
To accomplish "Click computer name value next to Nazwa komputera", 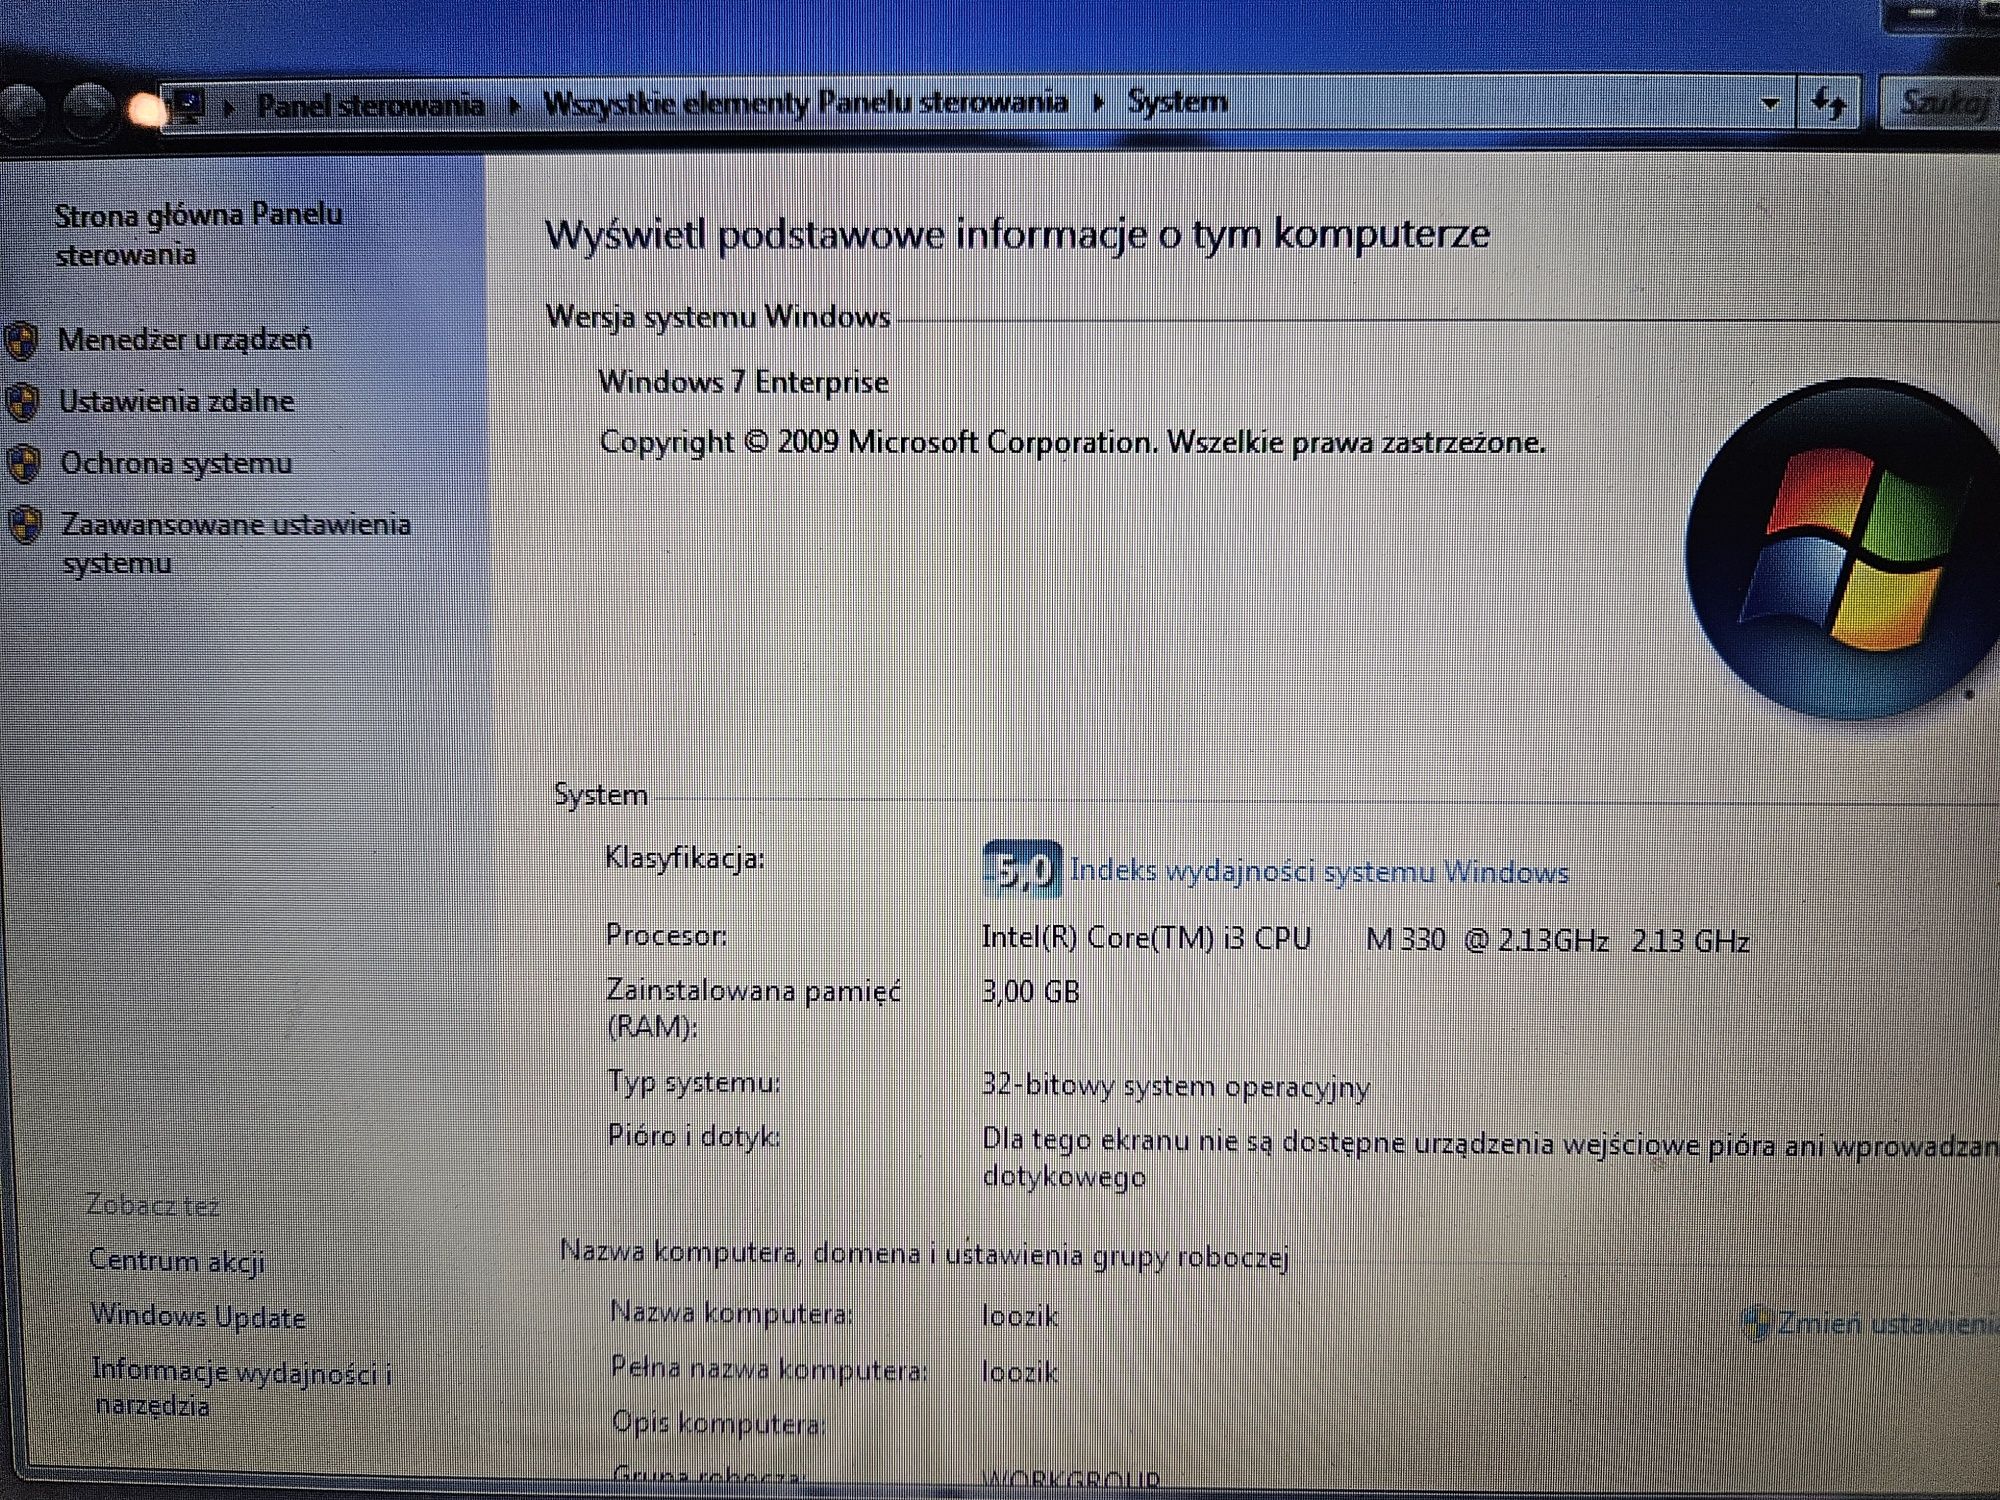I will click(1019, 1316).
